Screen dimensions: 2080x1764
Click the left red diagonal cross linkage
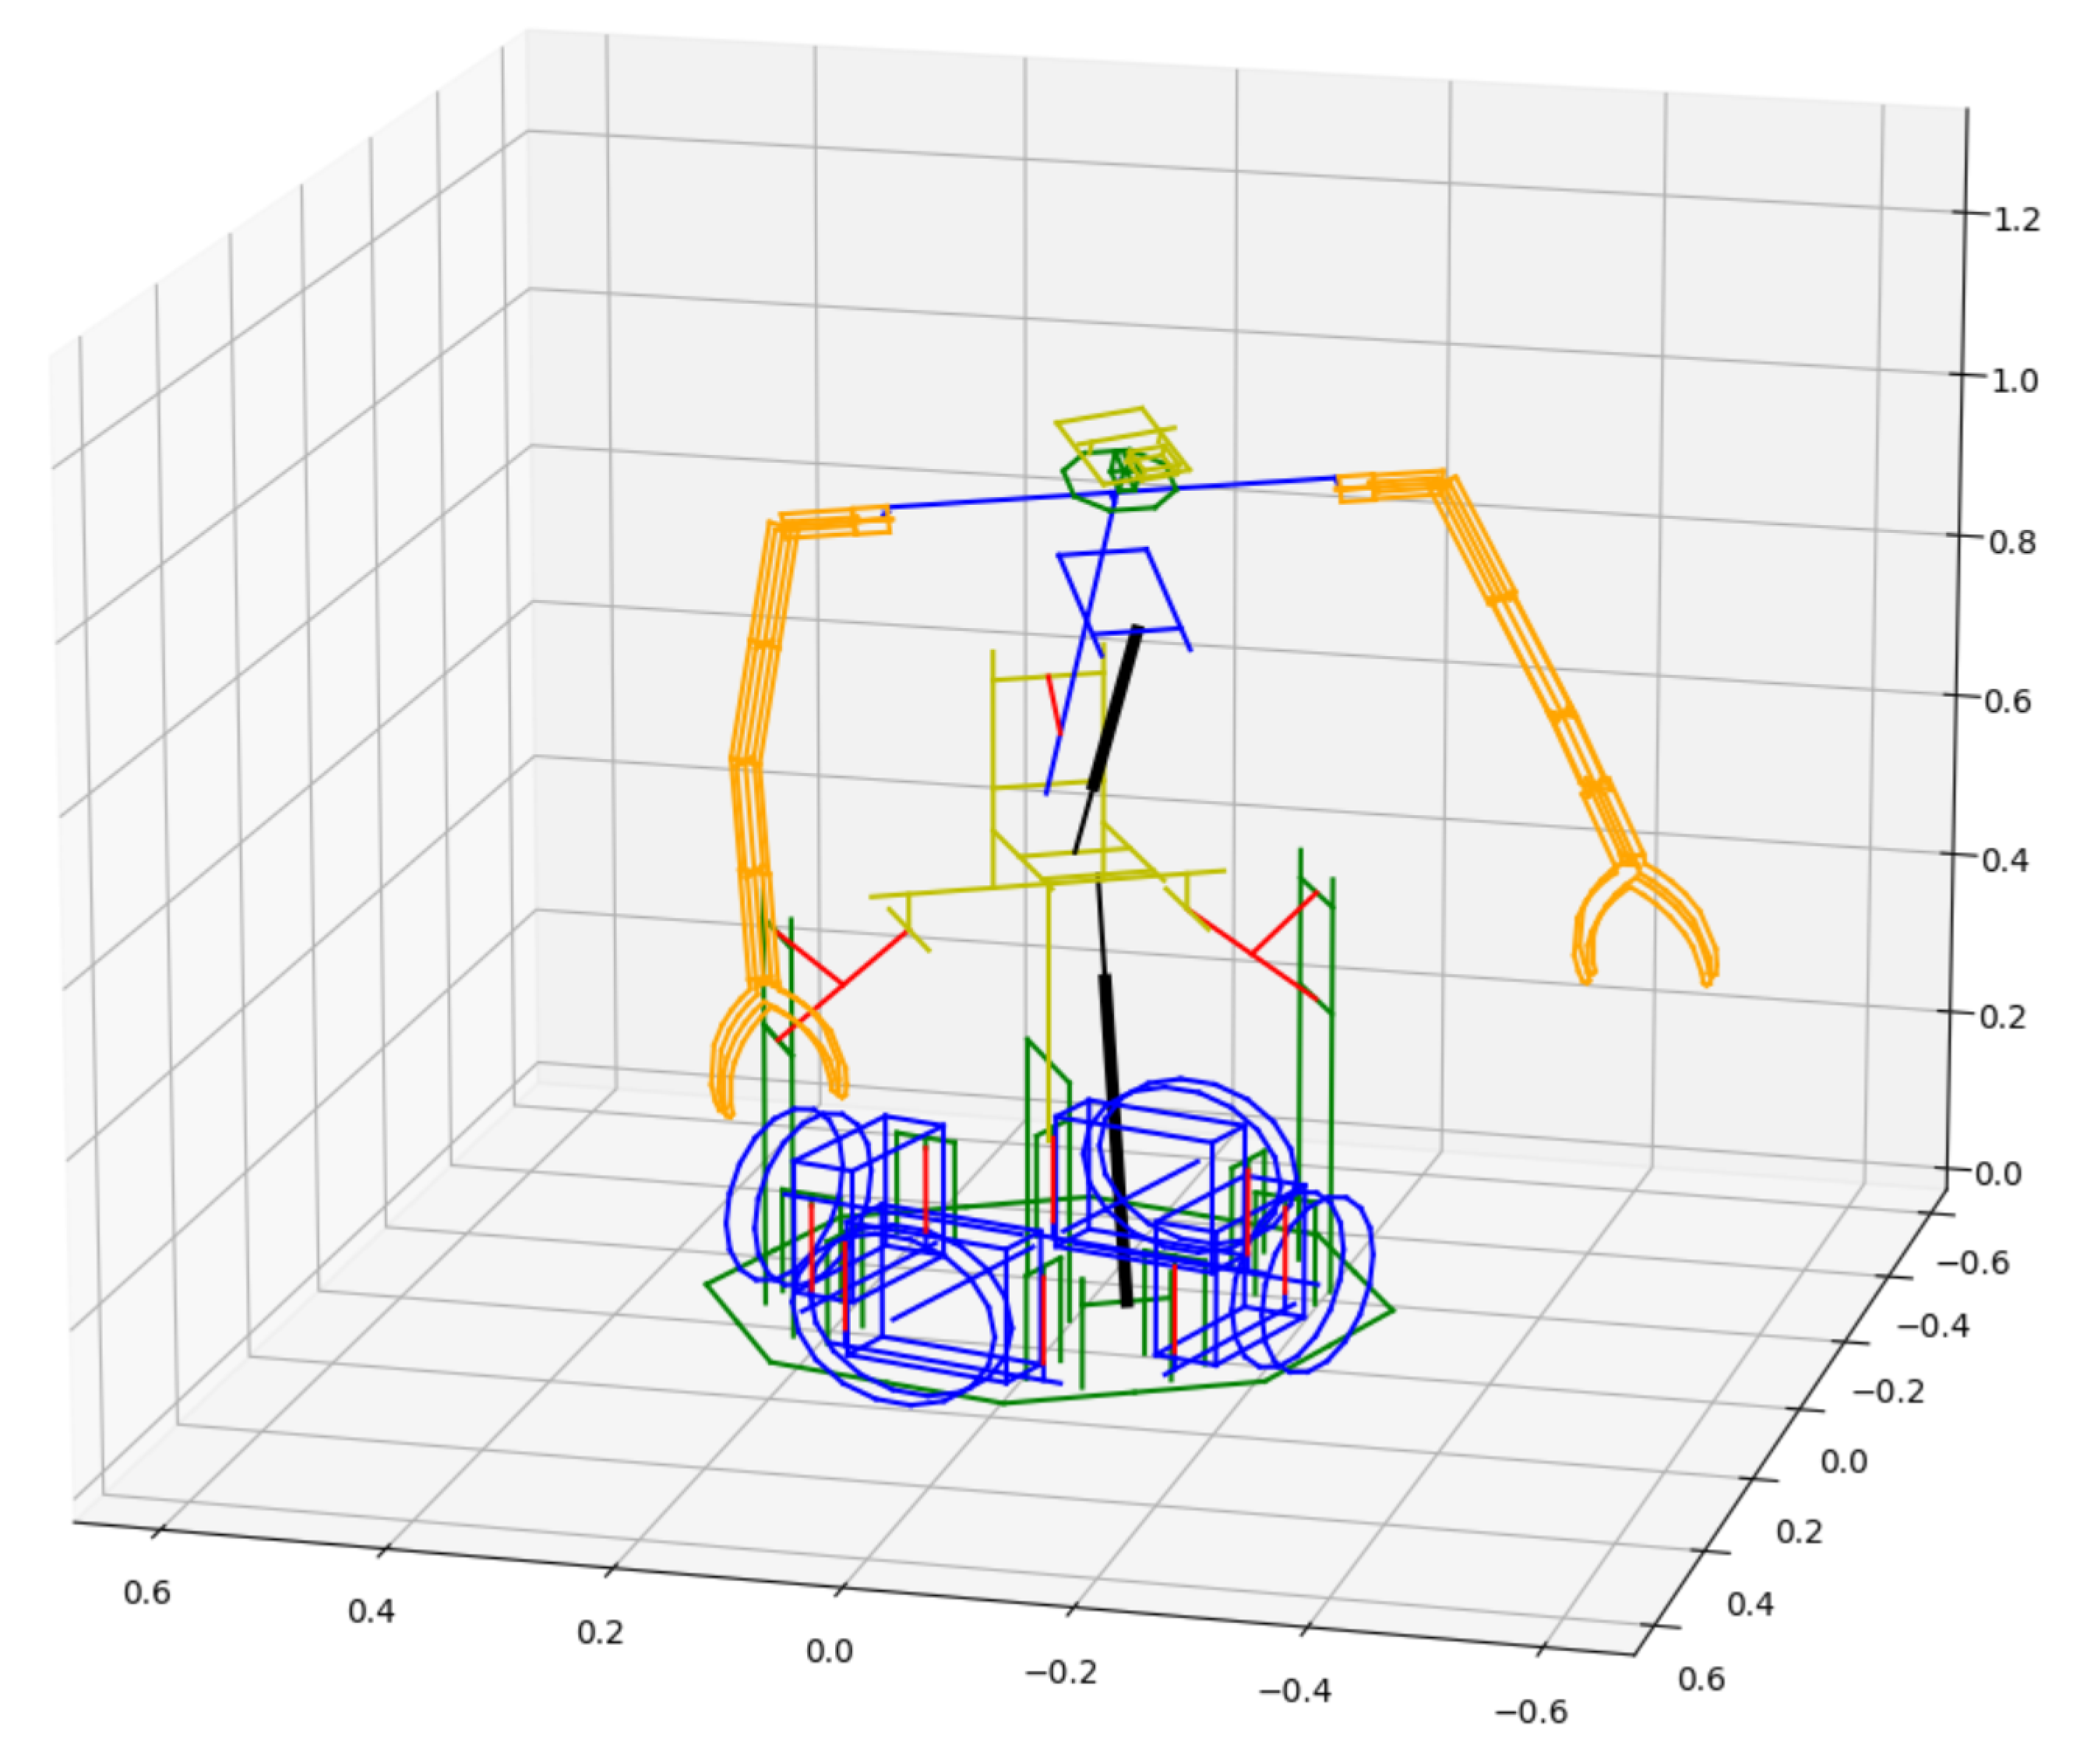click(840, 985)
